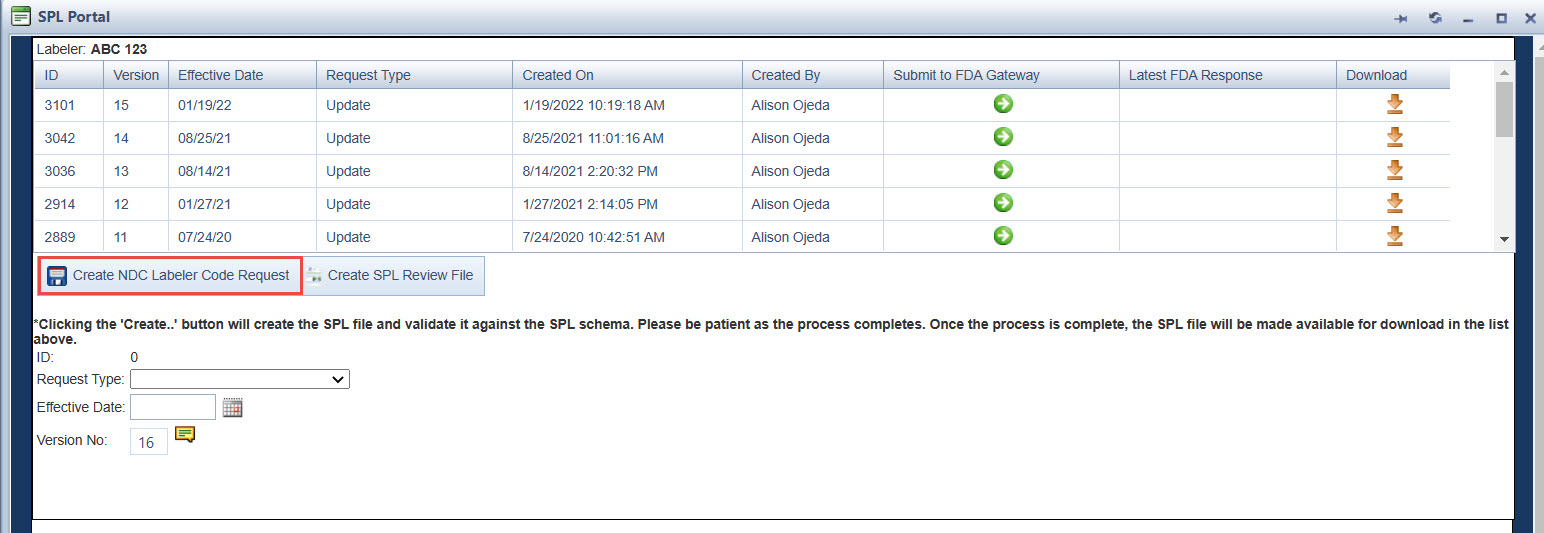
Task: Submit version 11 to the FDA Gateway
Action: tap(1002, 236)
